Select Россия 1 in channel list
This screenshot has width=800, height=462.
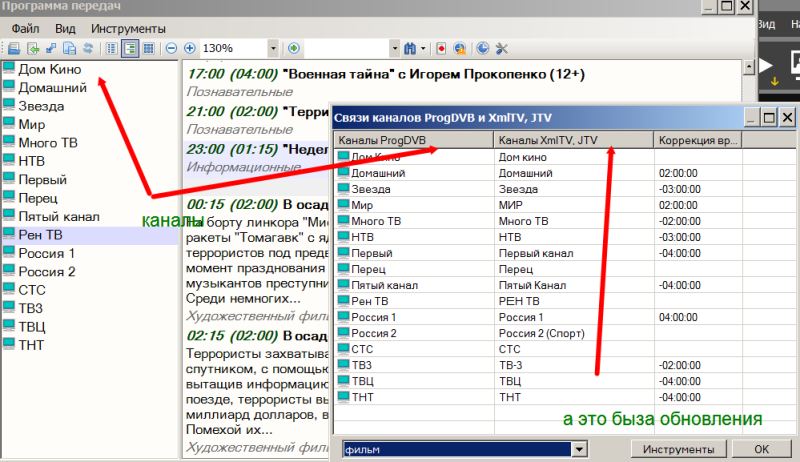(x=45, y=253)
